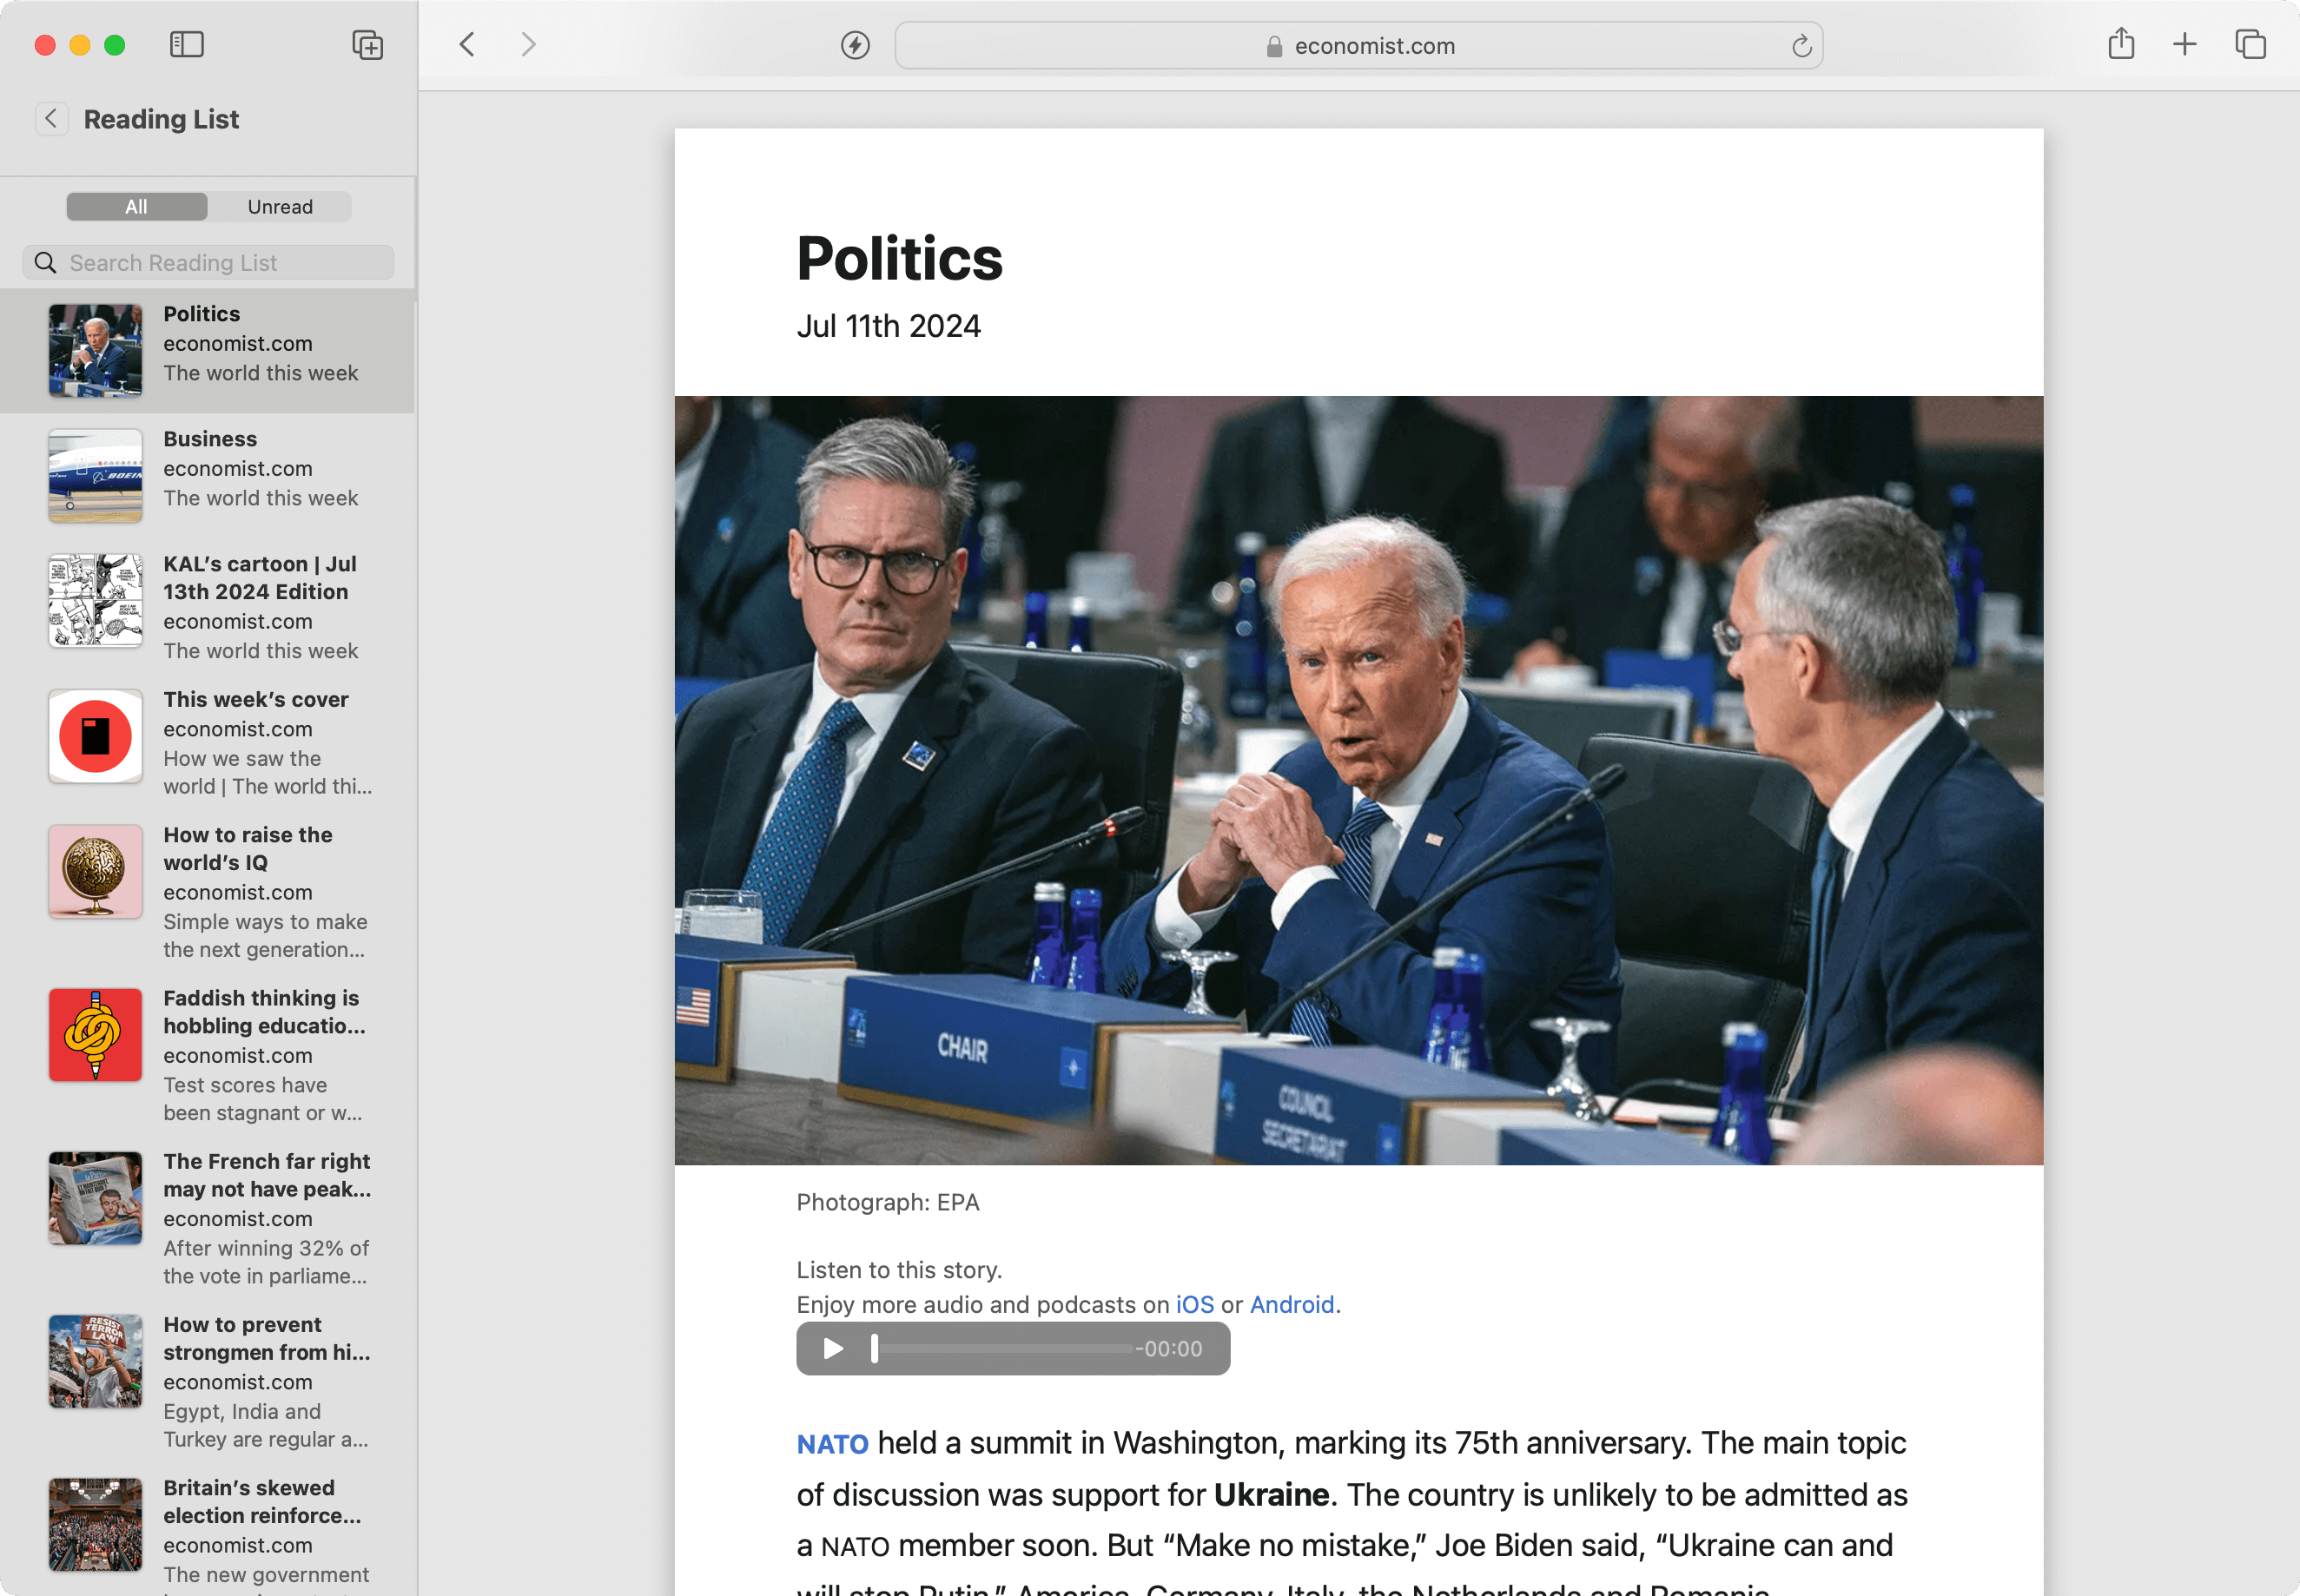This screenshot has width=2300, height=1596.
Task: Hide the sidebar with the sidebar icon
Action: pyautogui.click(x=187, y=45)
